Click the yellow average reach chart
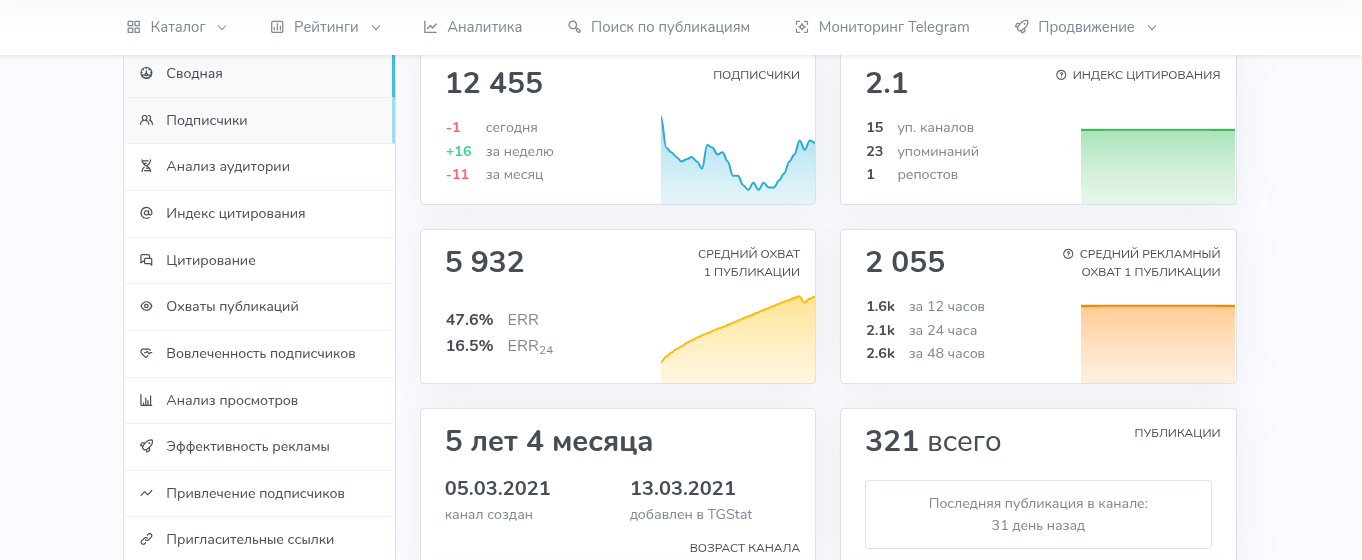The width and height of the screenshot is (1362, 560). click(x=738, y=339)
